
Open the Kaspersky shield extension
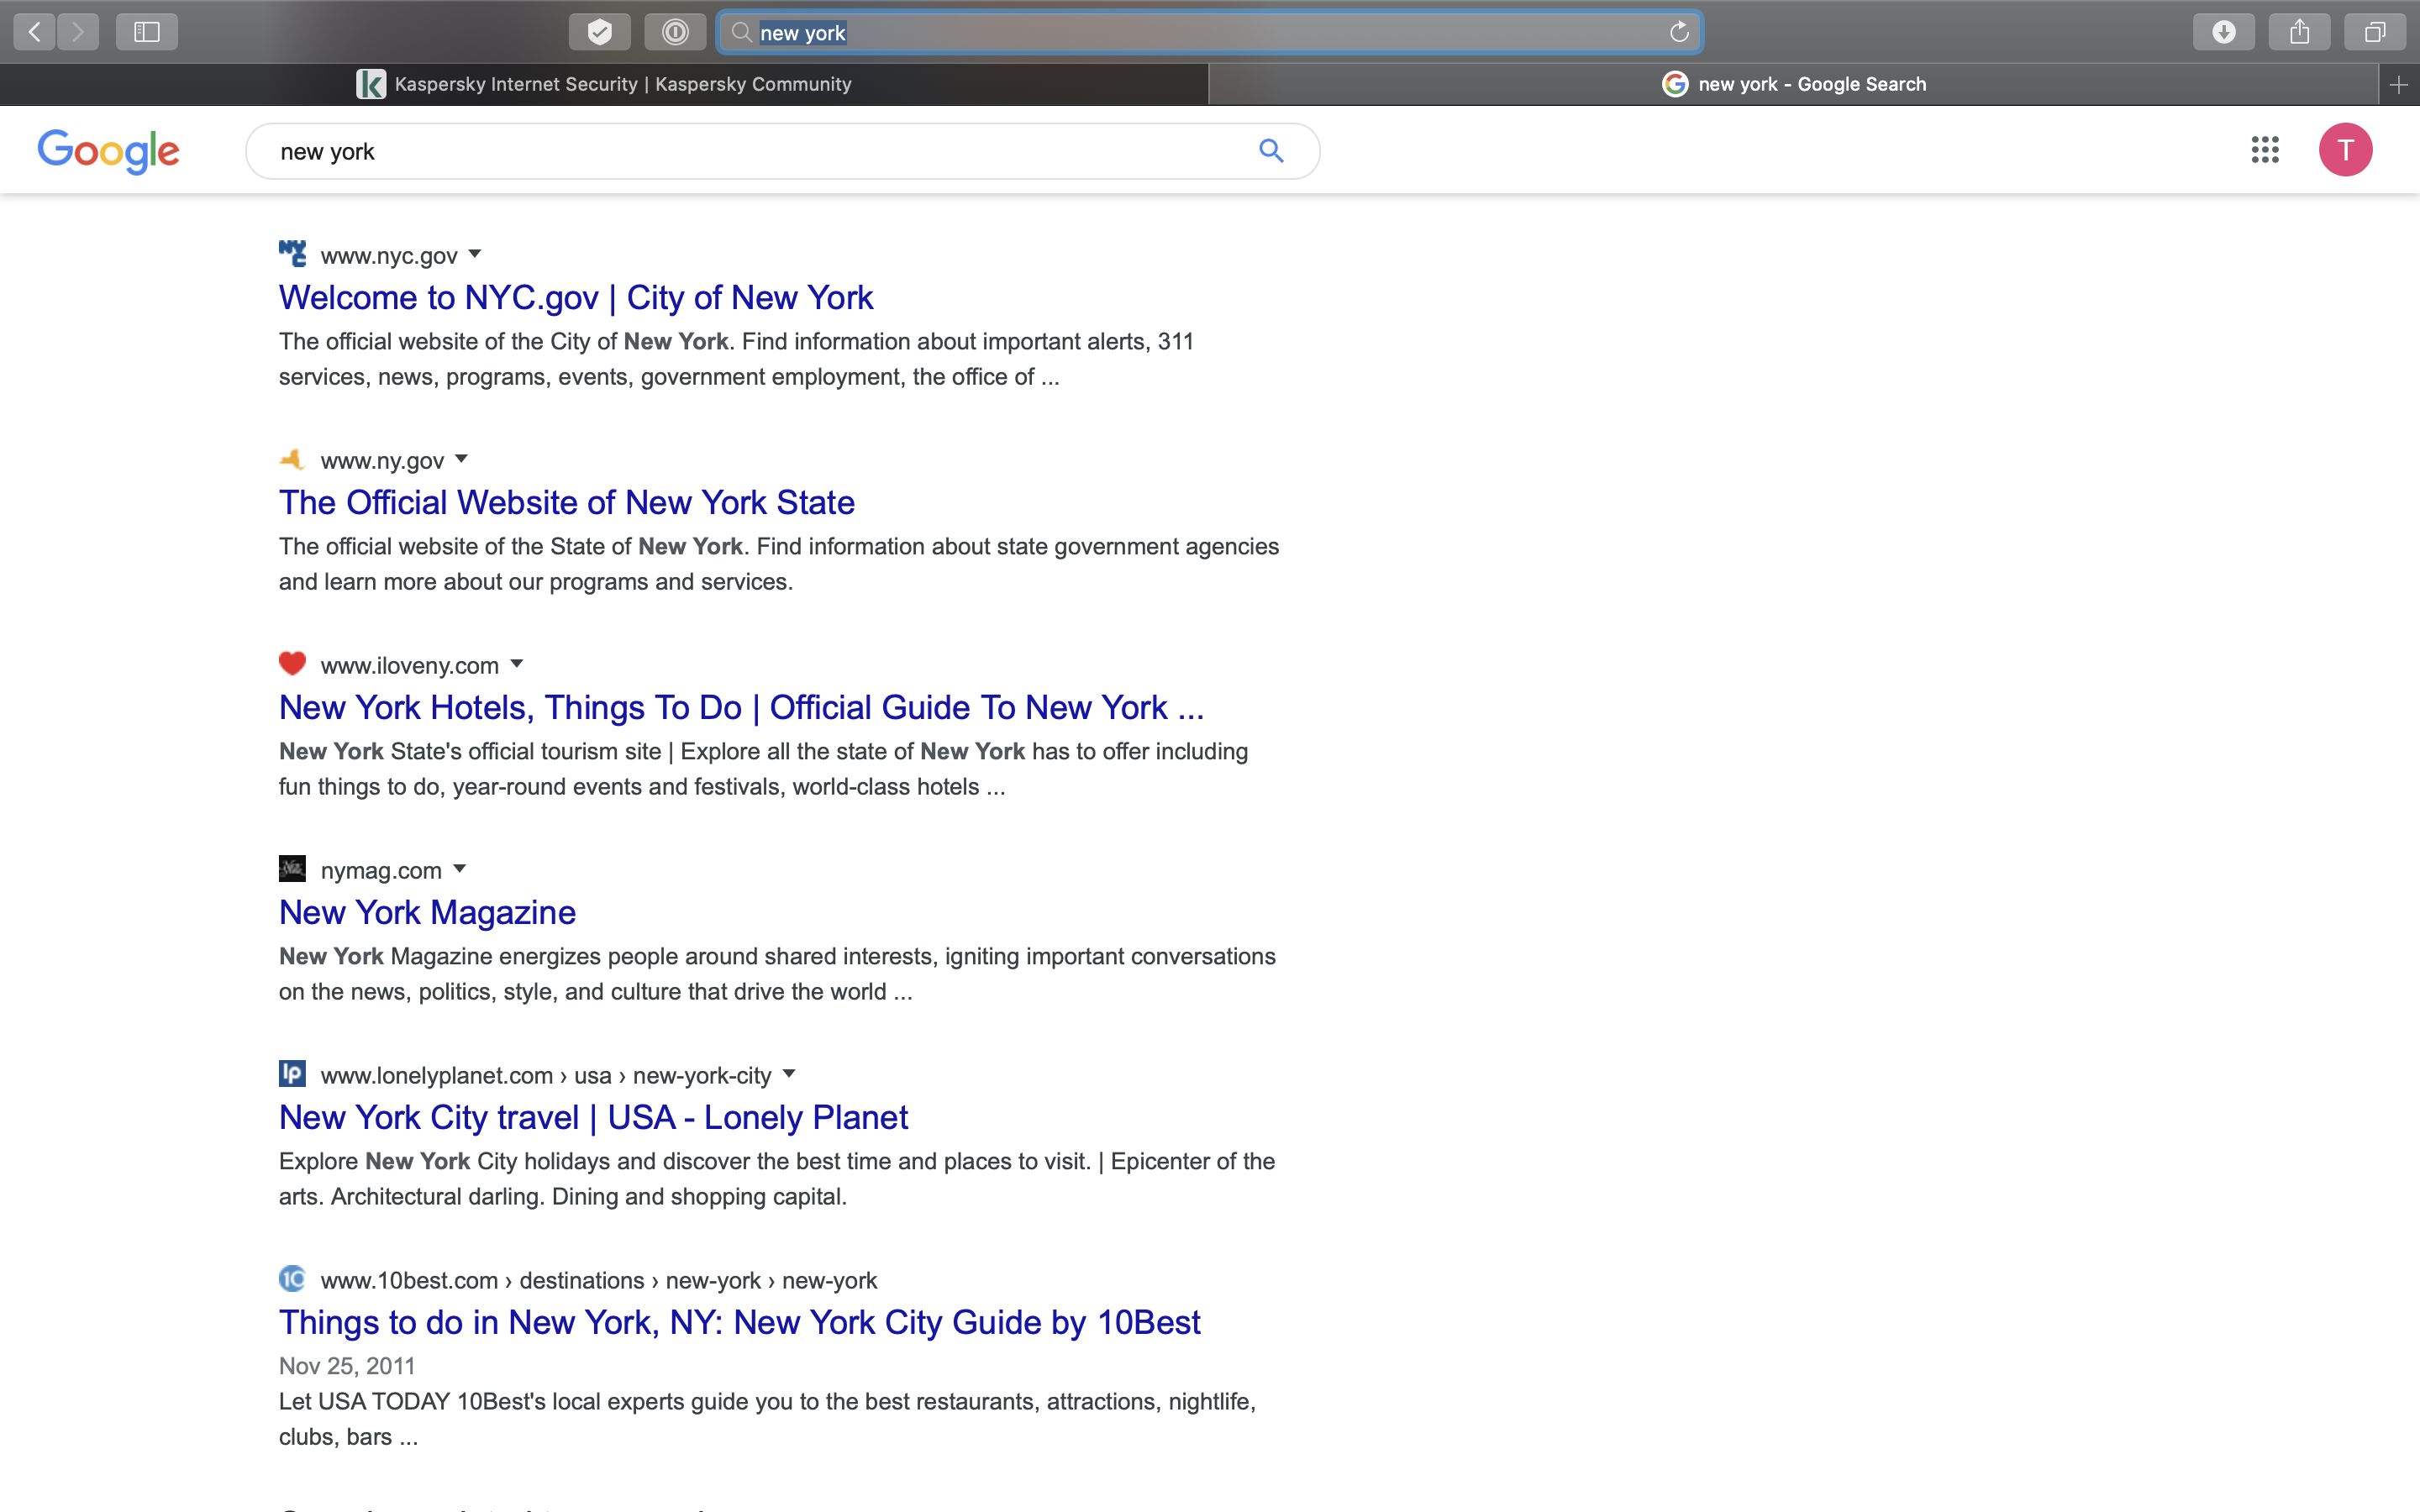click(x=600, y=32)
